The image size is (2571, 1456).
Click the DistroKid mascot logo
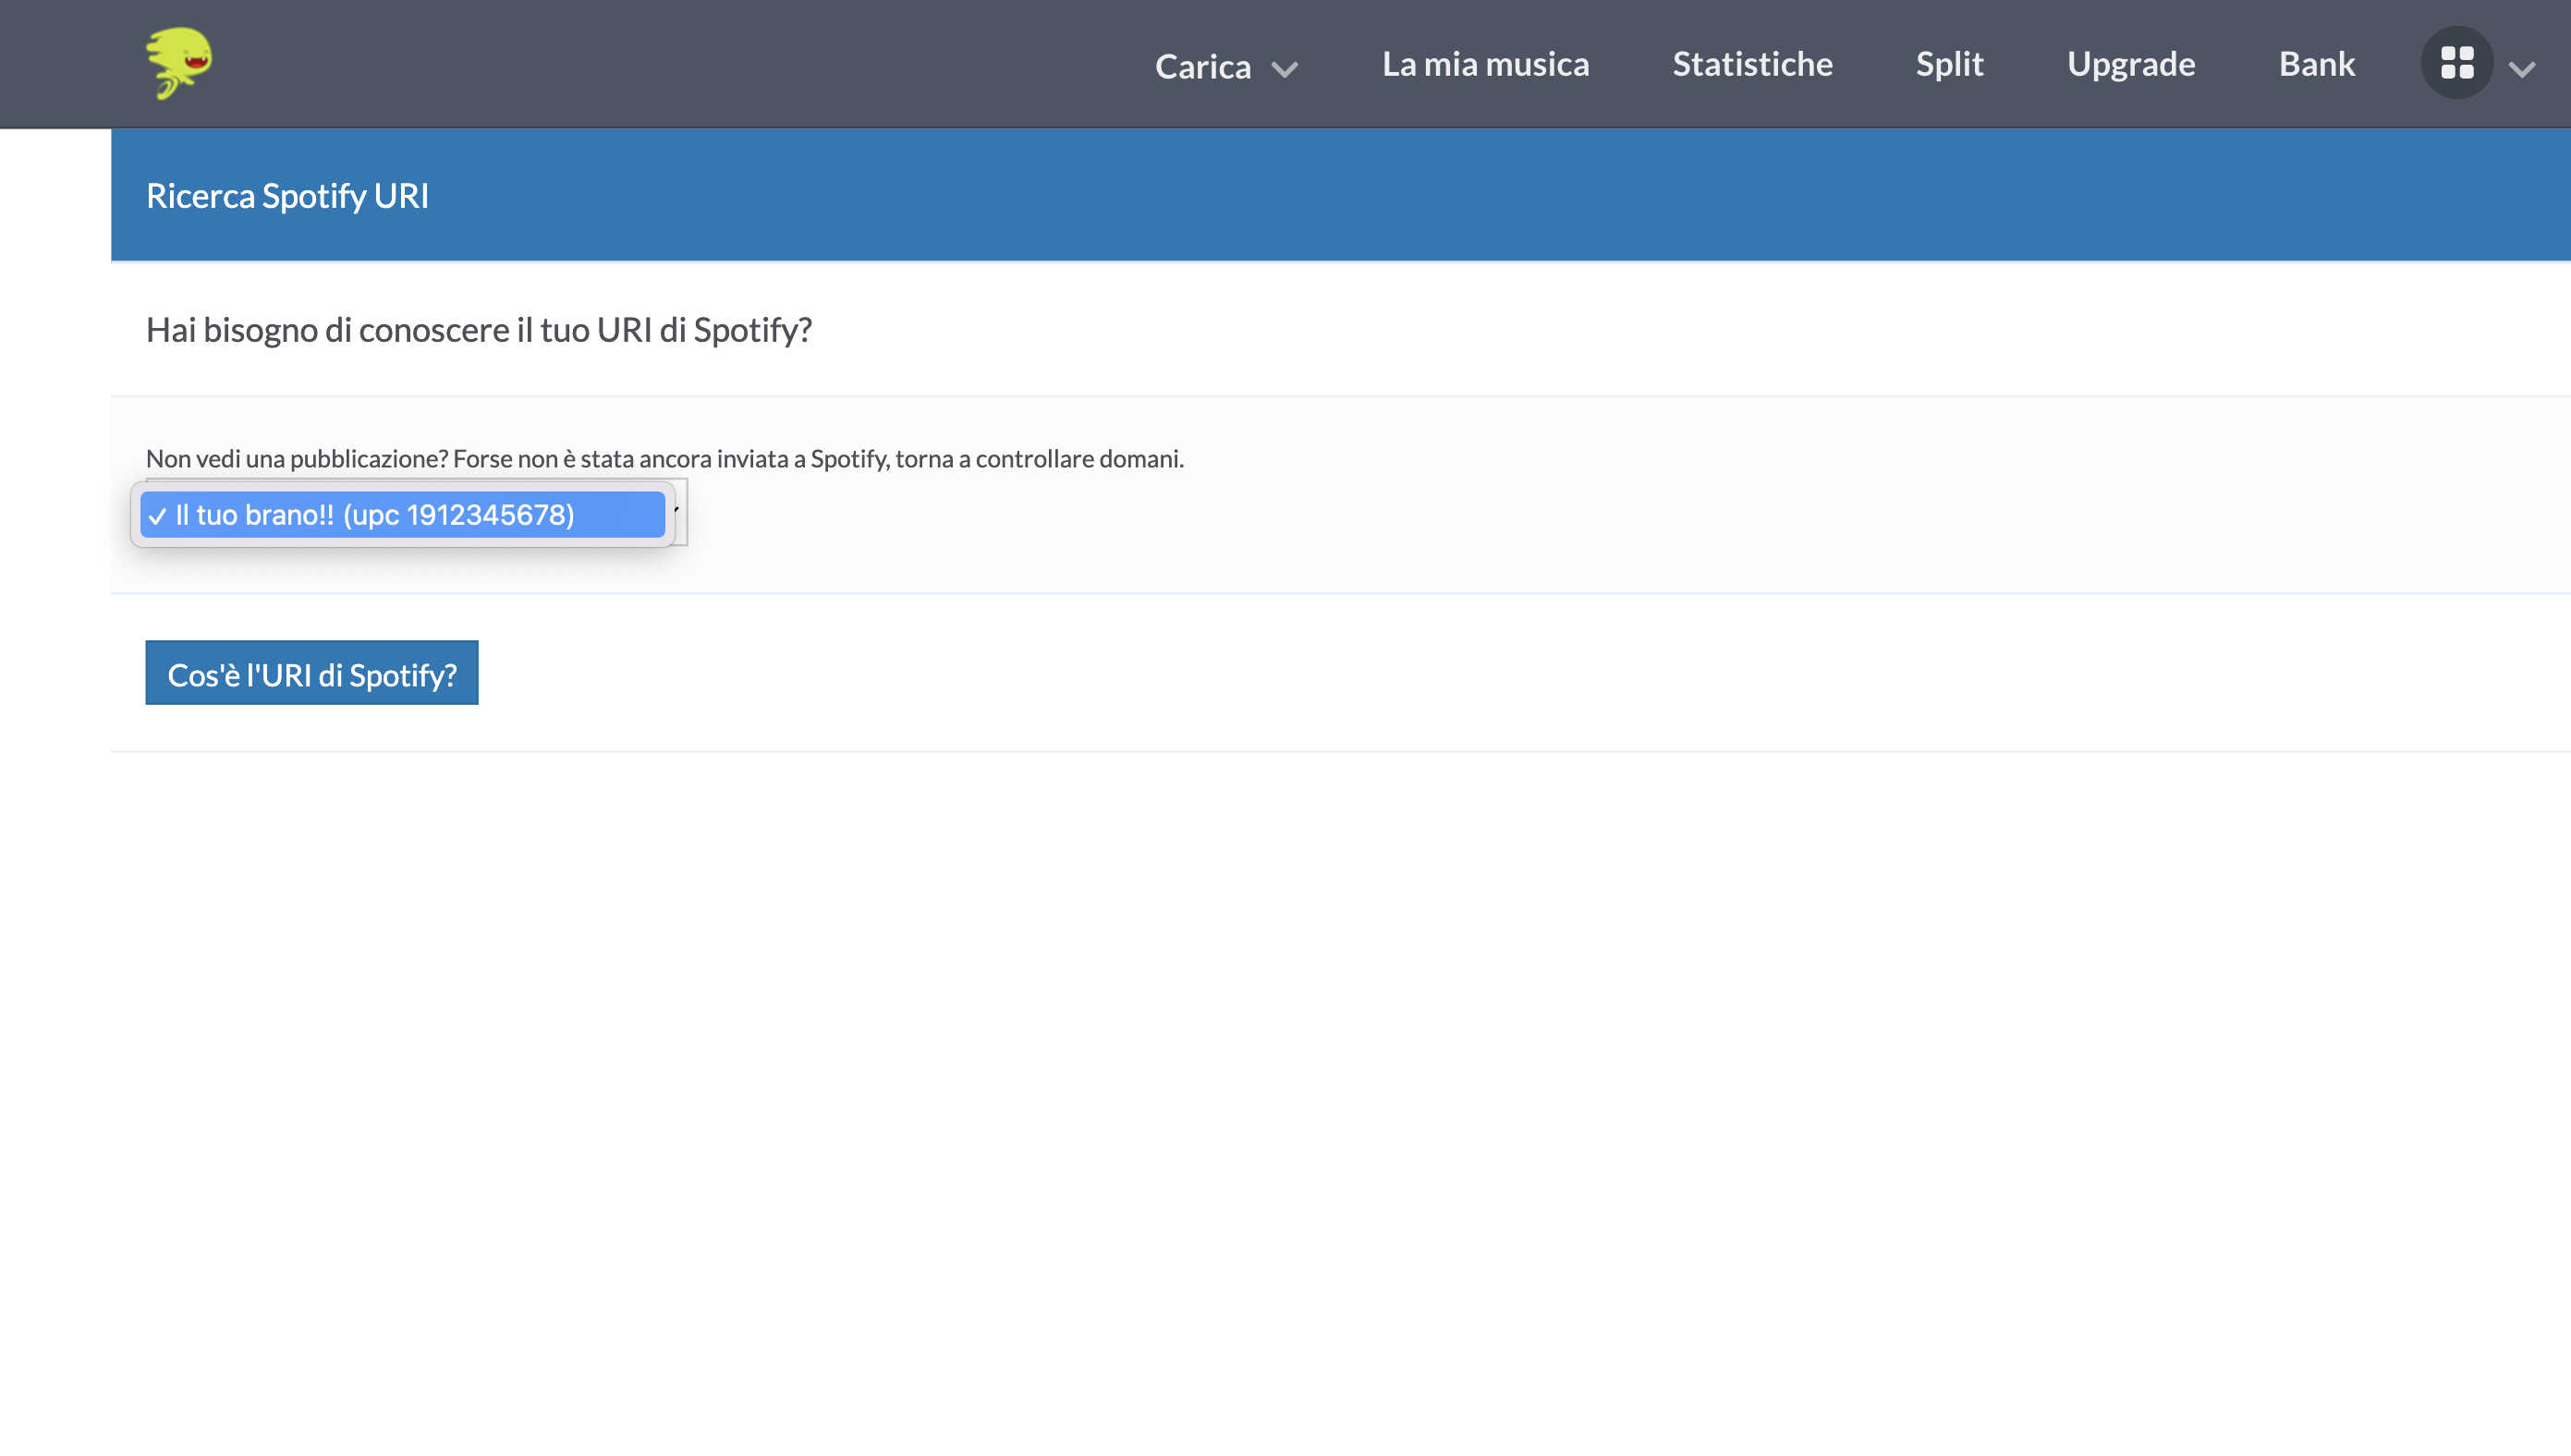(179, 63)
